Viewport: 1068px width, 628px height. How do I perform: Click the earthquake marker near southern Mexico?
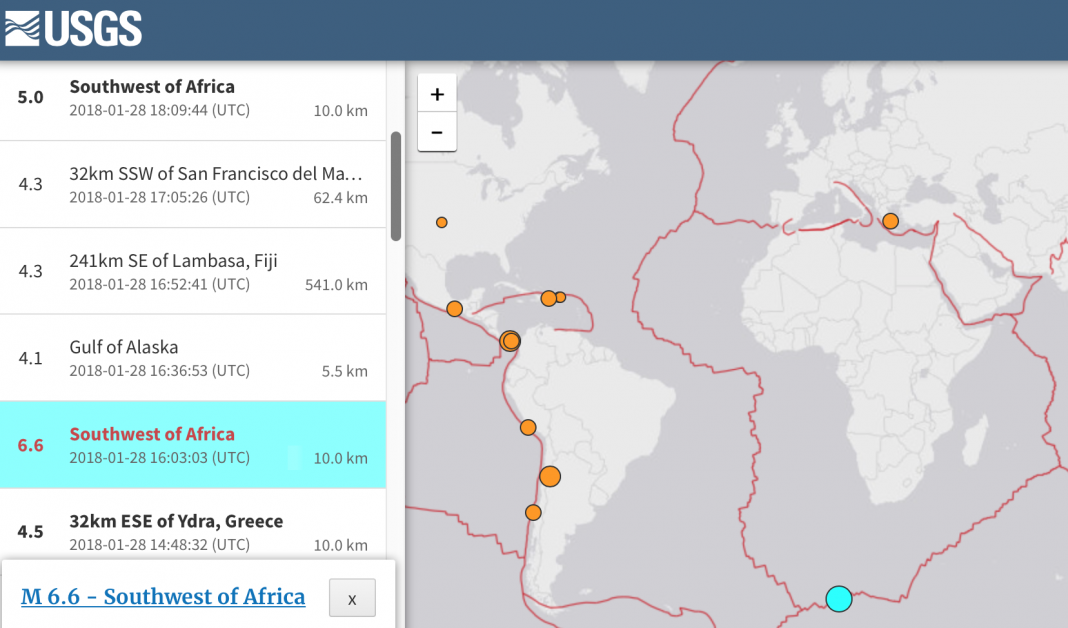click(453, 310)
